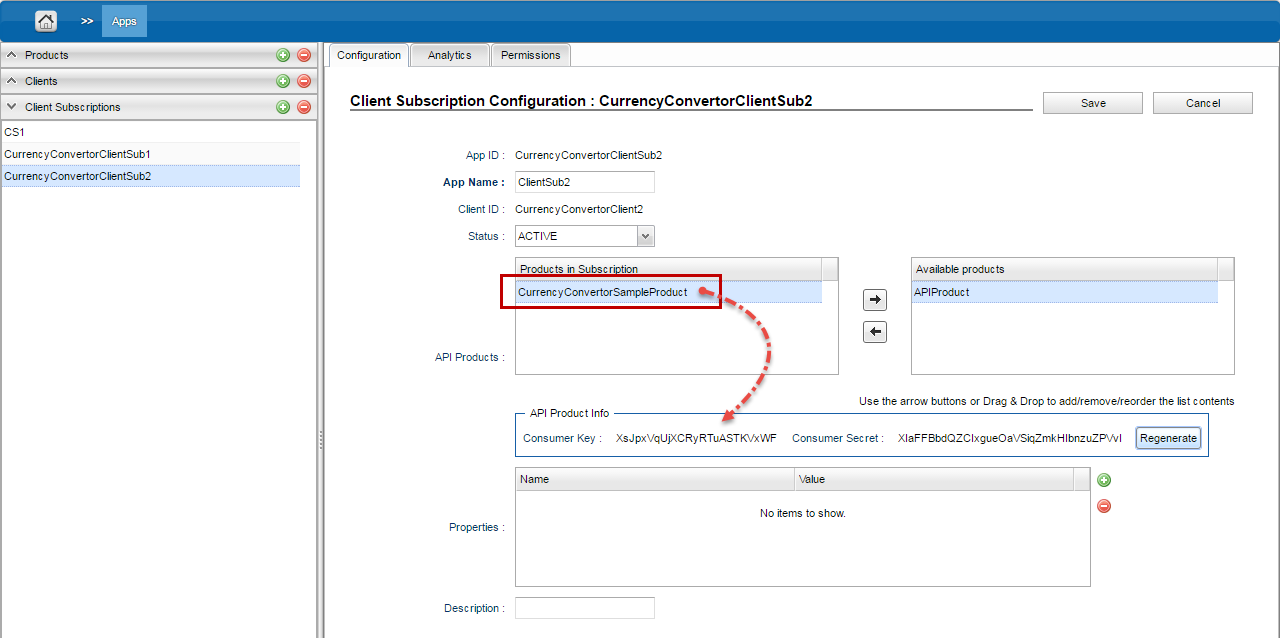The width and height of the screenshot is (1280, 638).
Task: Switch to the Analytics tab
Action: (x=449, y=55)
